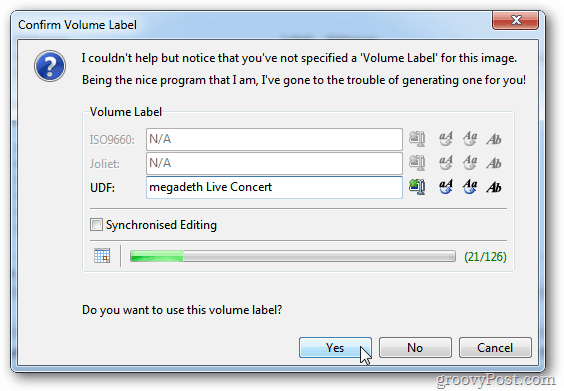This screenshot has height=391, width=564.
Task: Close the Confirm Volume Label dialog
Action: pyautogui.click(x=515, y=20)
